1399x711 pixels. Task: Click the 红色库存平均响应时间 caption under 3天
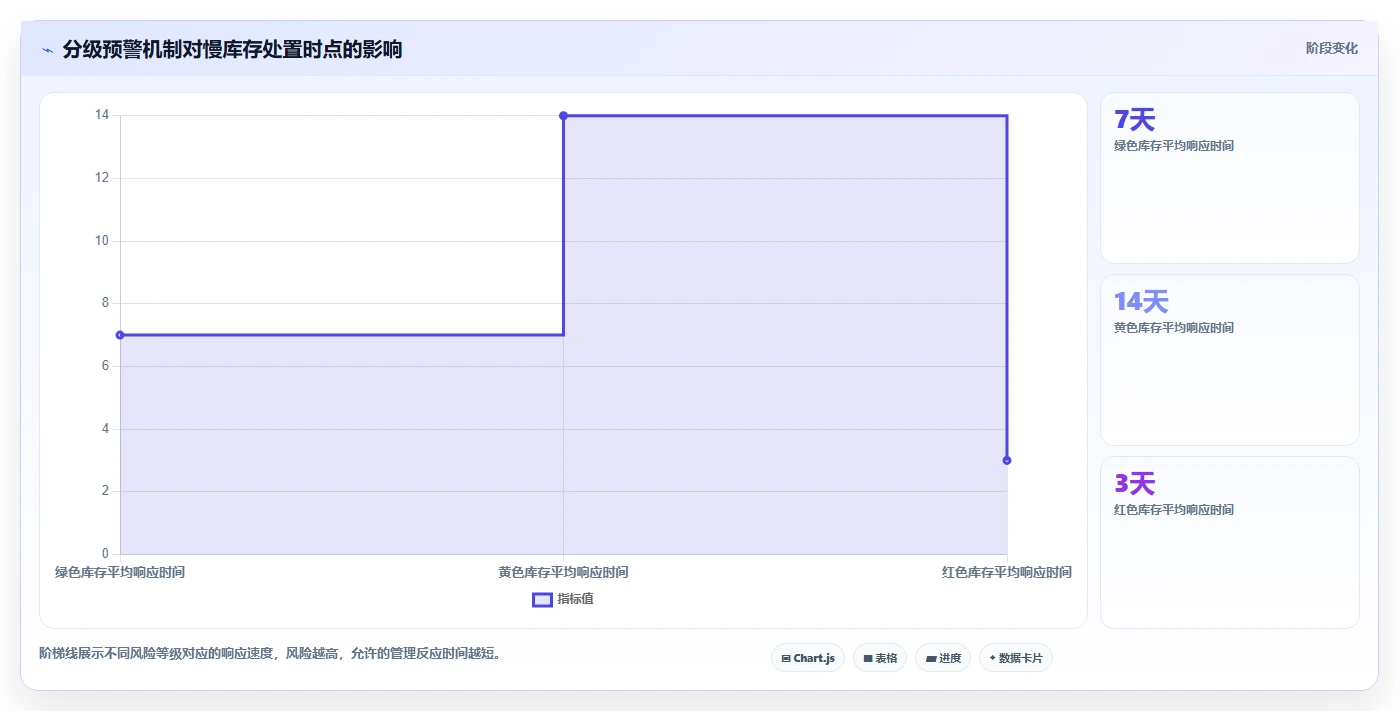tap(1174, 510)
